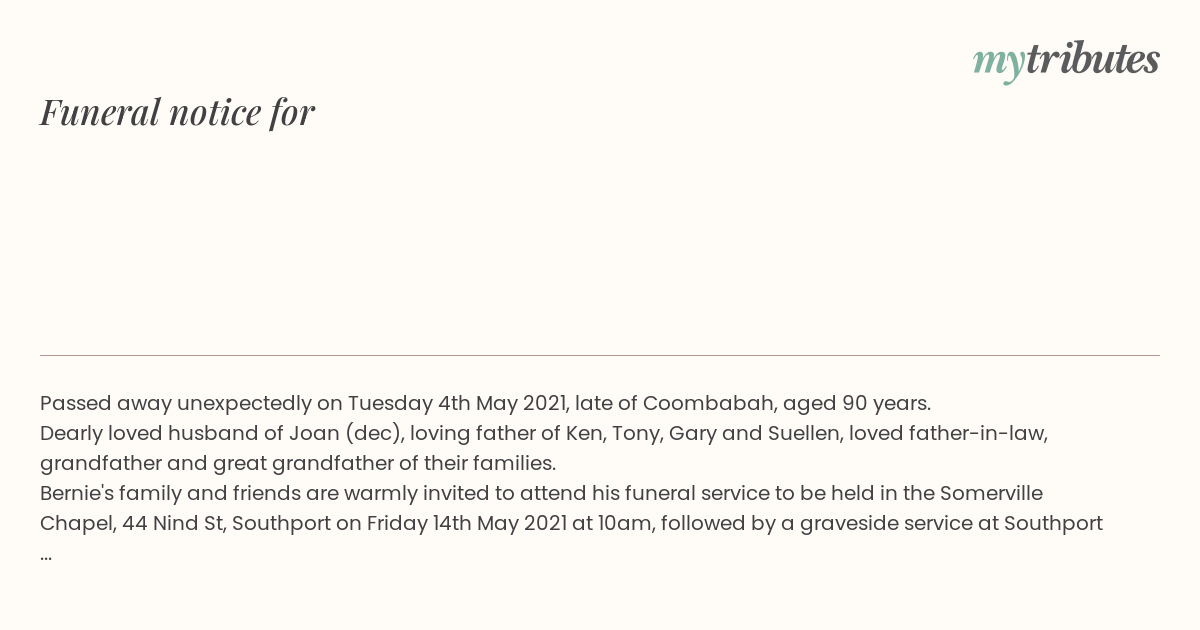Click the "Dearly loved husband of Joan" line
The width and height of the screenshot is (1200, 630).
coord(544,433)
